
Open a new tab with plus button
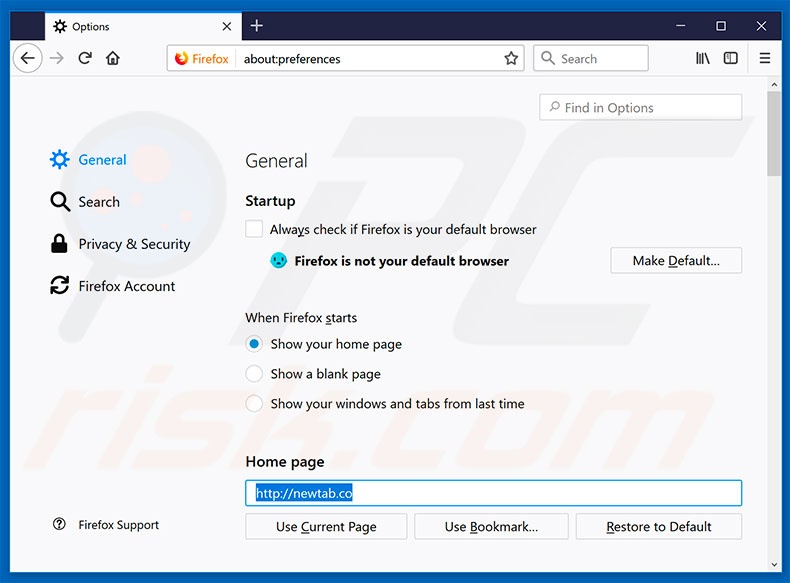tap(256, 26)
